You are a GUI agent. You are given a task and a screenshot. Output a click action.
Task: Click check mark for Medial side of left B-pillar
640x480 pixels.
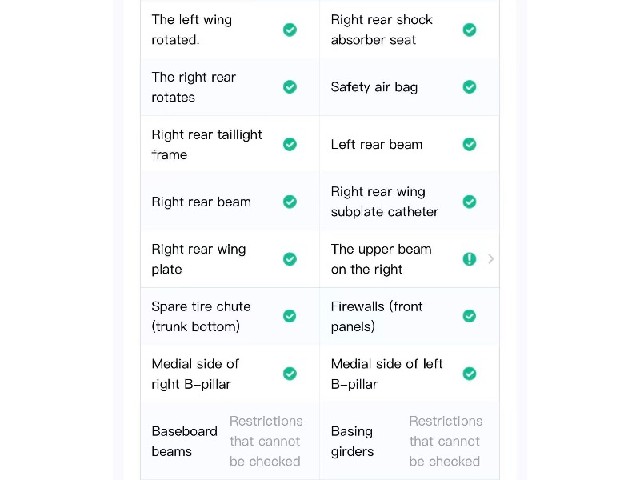click(469, 373)
